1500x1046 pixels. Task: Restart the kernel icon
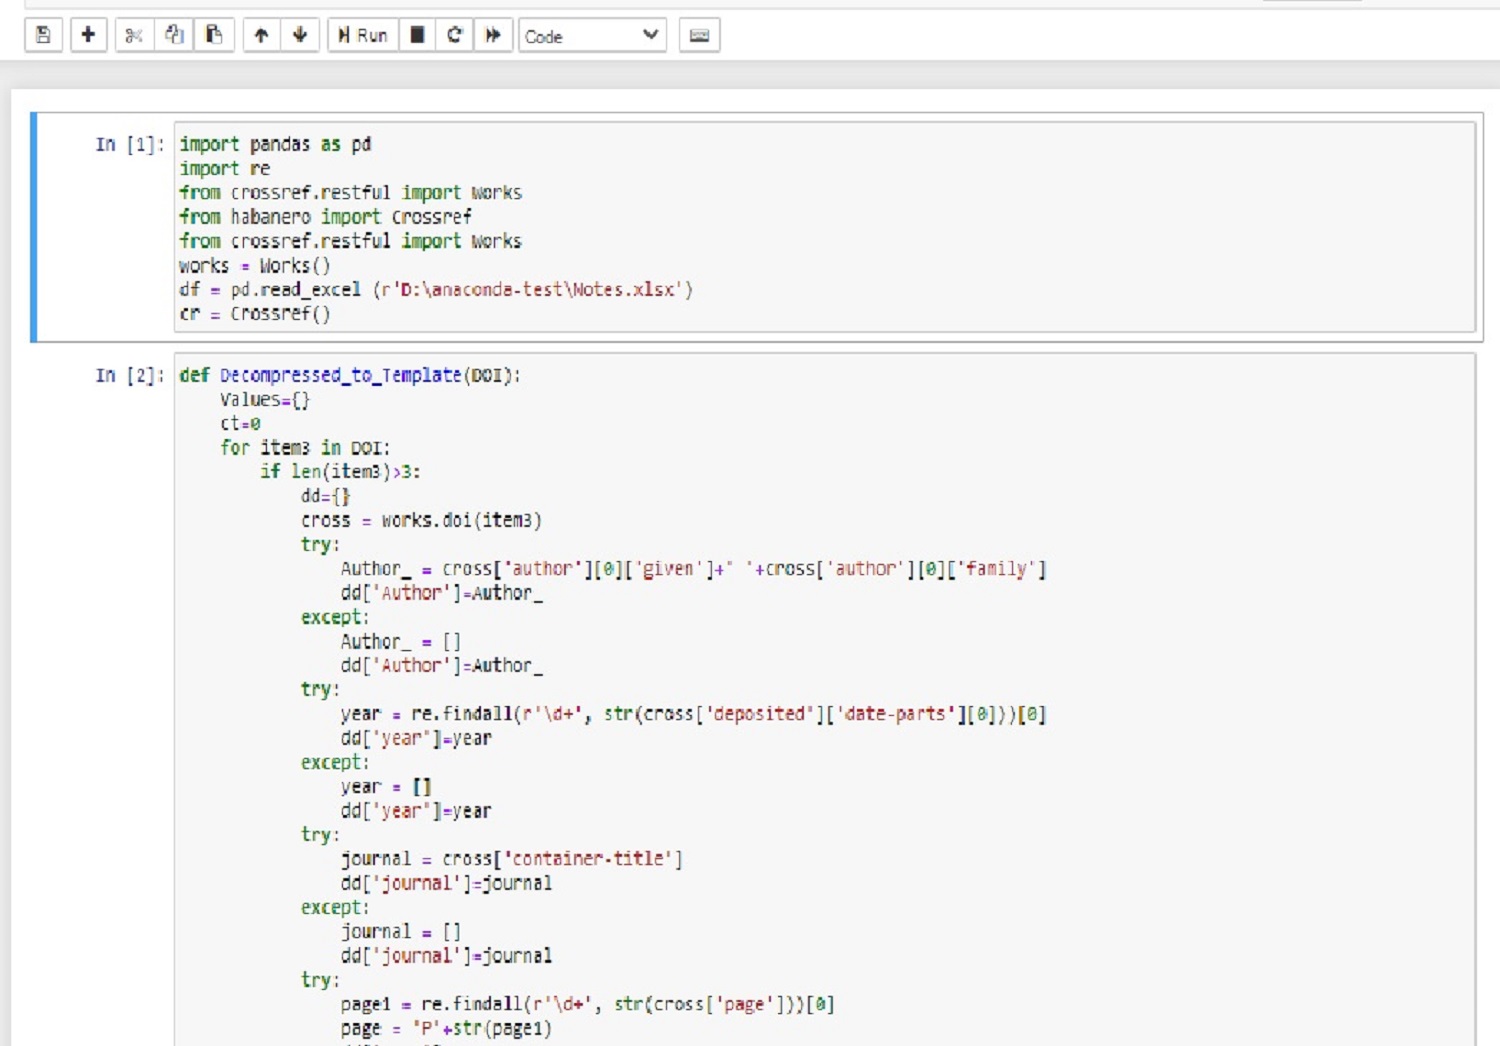(x=455, y=35)
